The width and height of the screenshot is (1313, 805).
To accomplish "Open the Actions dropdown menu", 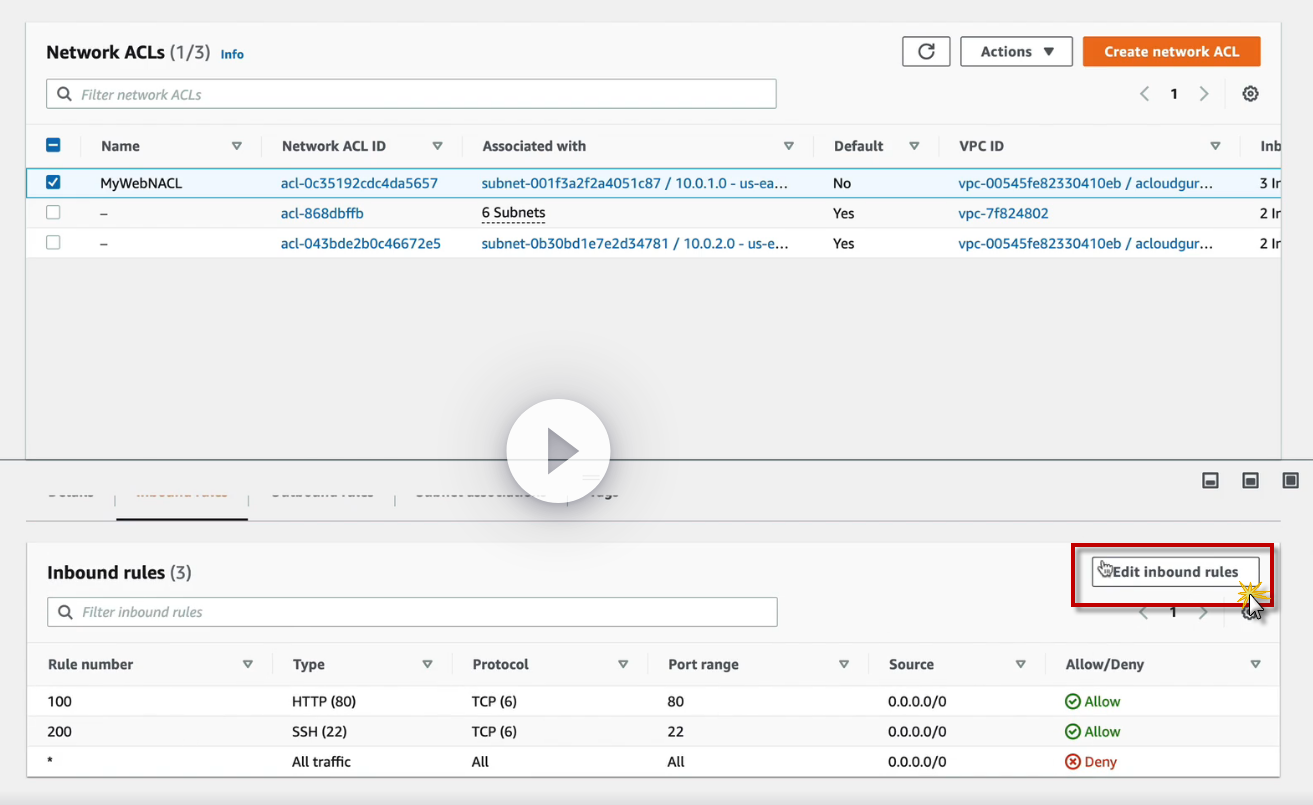I will pos(1016,52).
